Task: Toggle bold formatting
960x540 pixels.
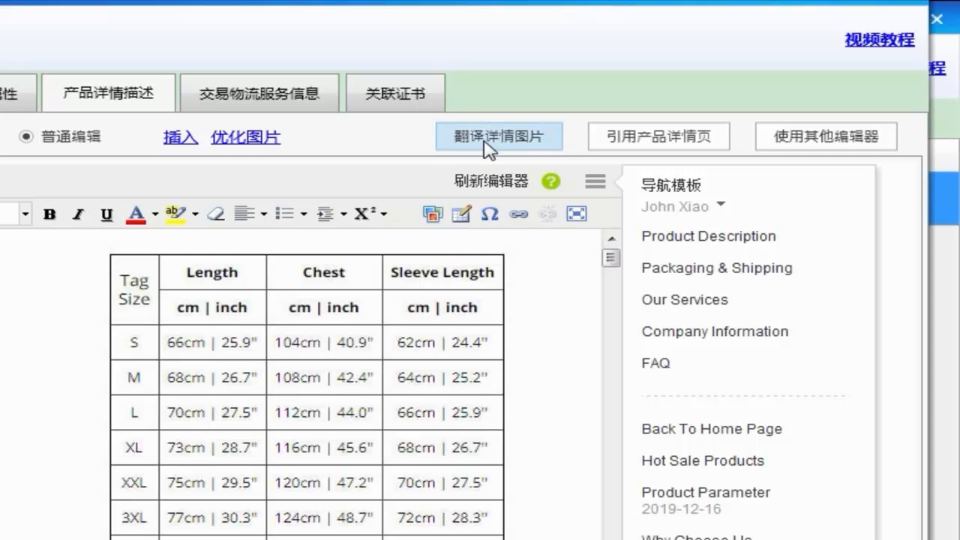Action: pyautogui.click(x=50, y=214)
